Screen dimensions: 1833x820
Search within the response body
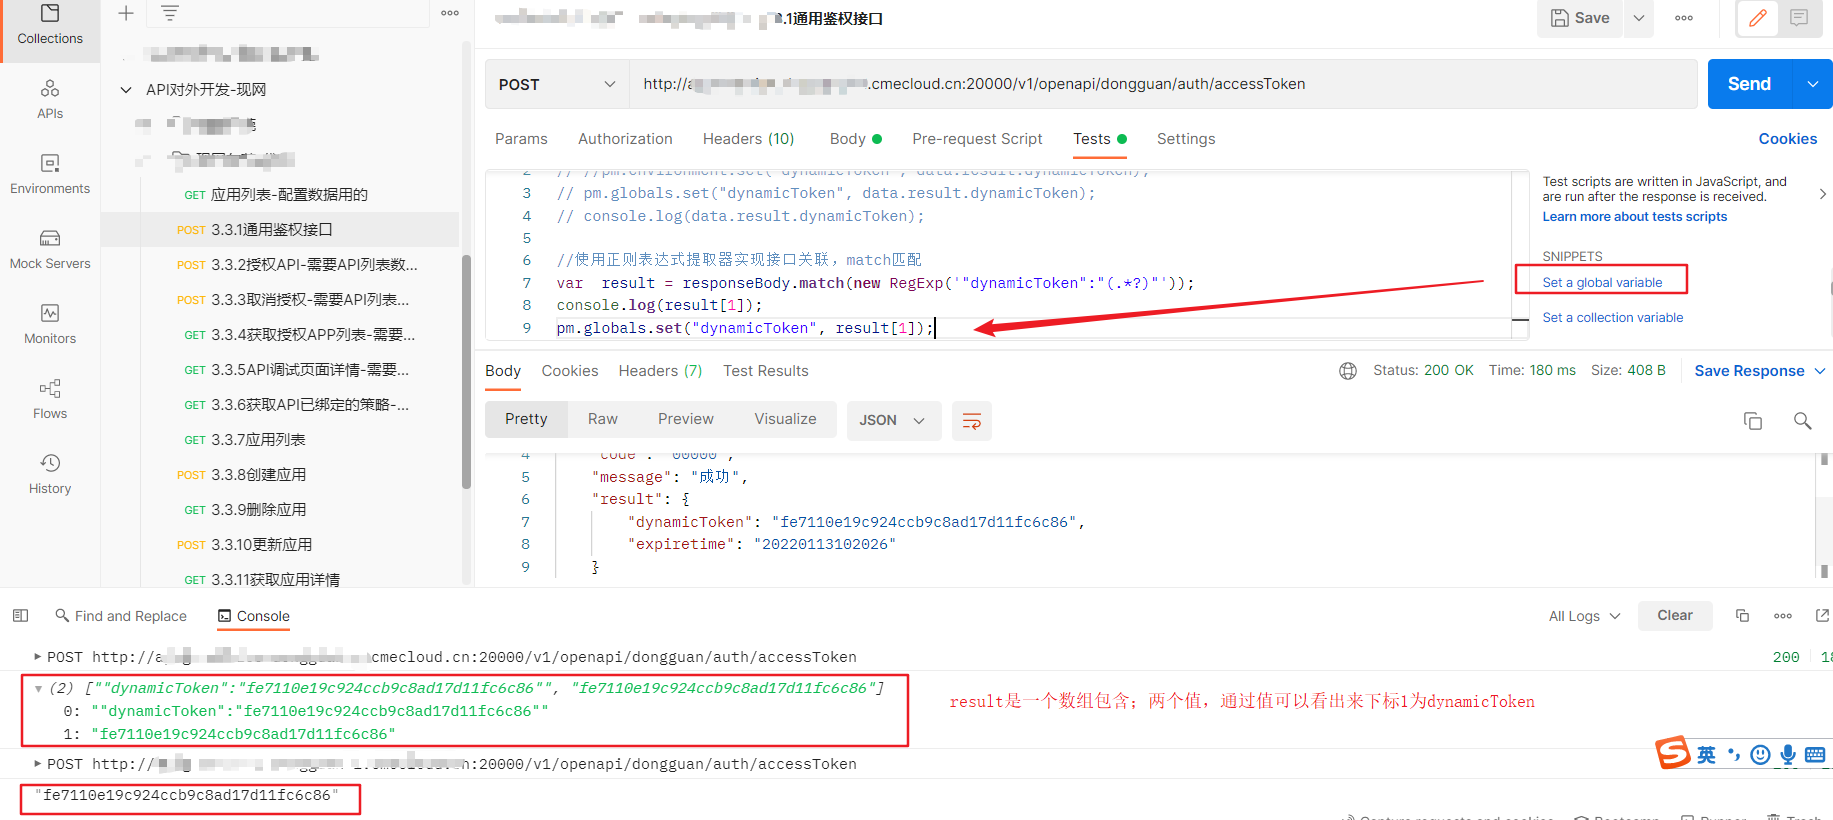pos(1802,421)
